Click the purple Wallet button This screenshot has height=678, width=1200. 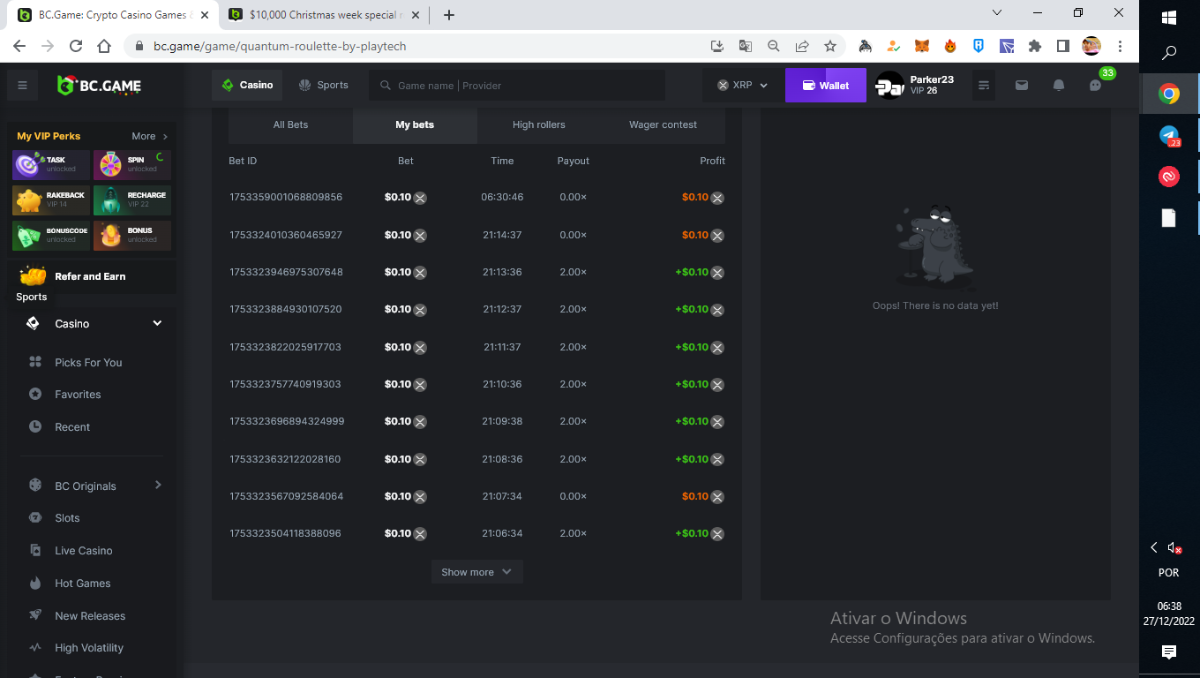coord(825,86)
